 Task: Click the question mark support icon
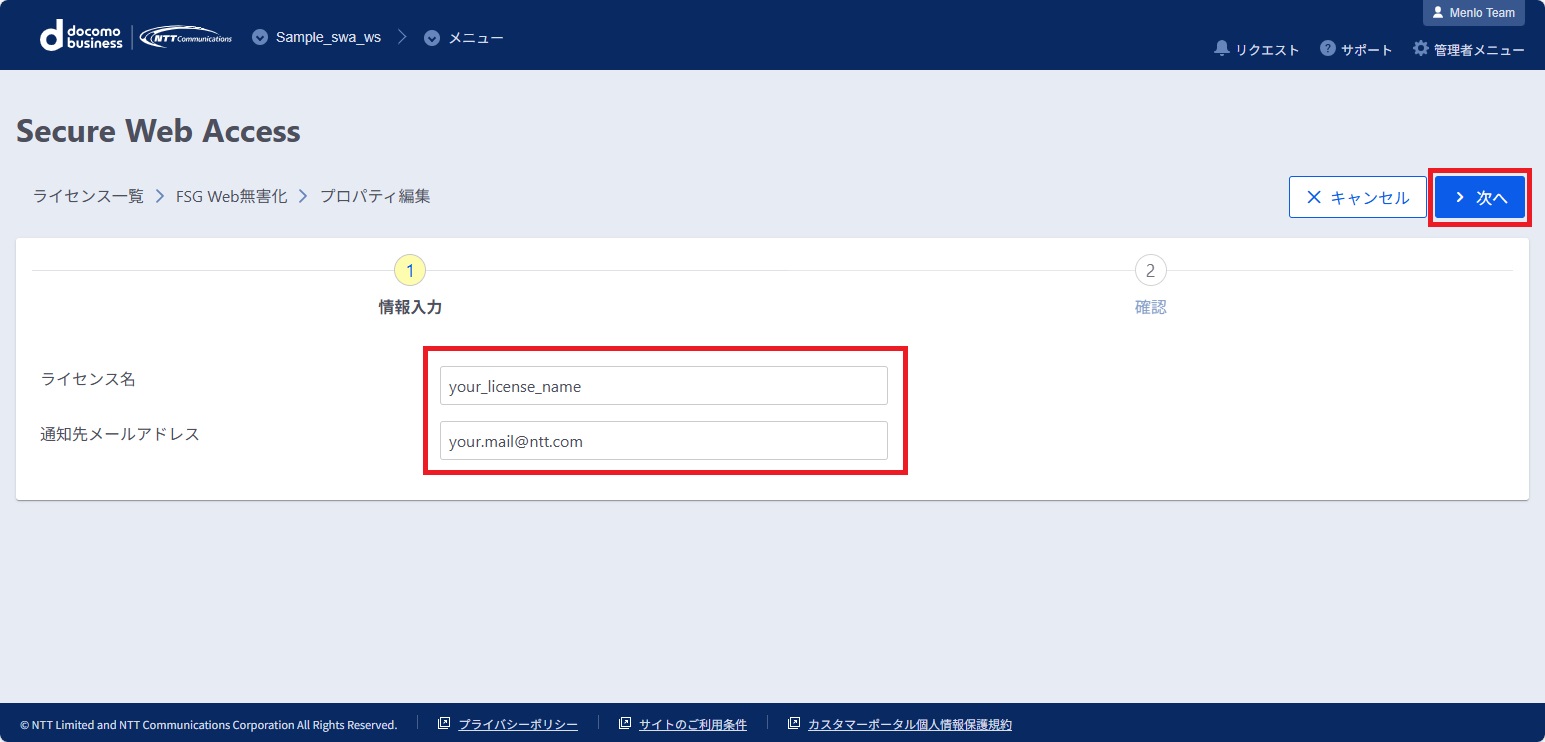point(1328,48)
